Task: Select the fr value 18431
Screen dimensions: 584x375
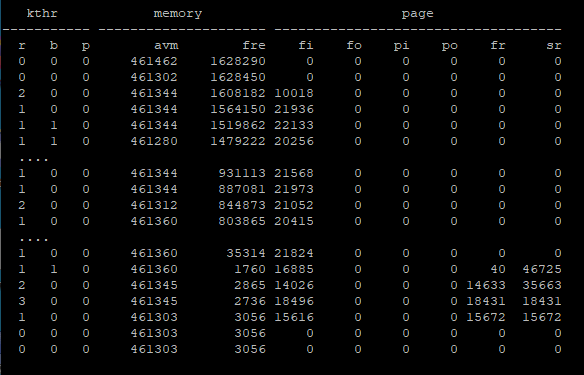Action: (486, 302)
